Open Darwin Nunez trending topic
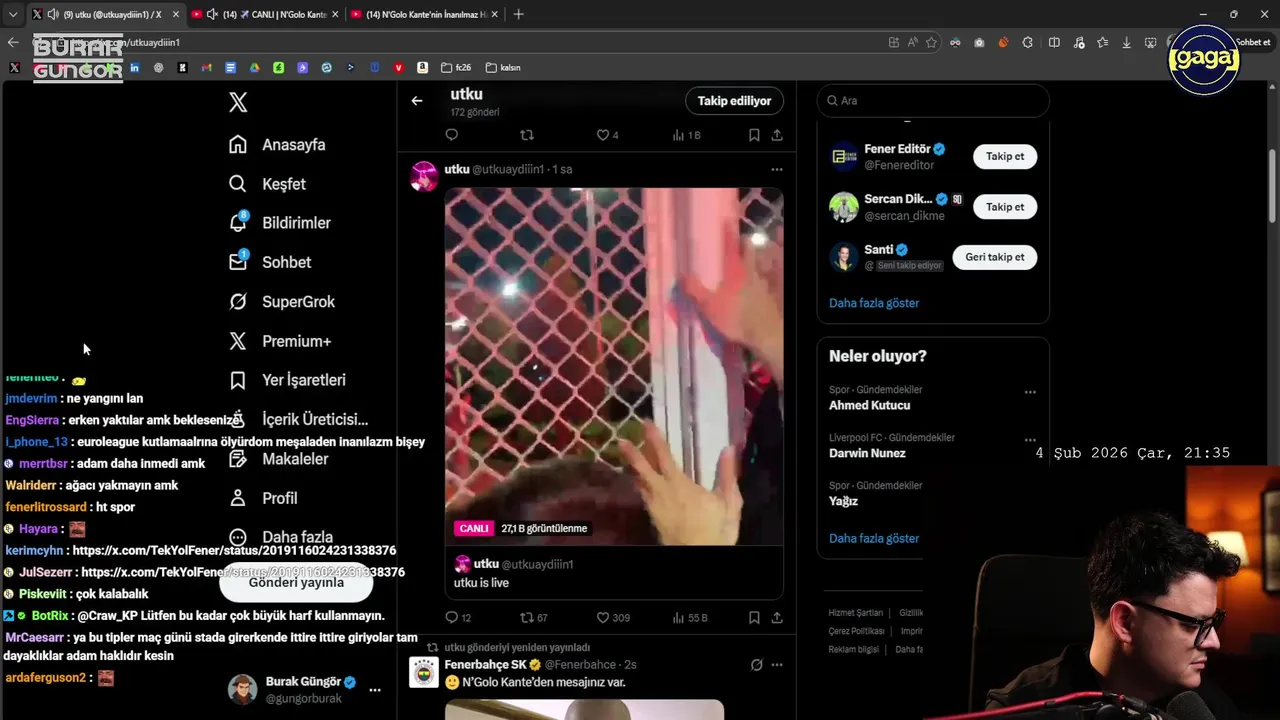Image resolution: width=1280 pixels, height=720 pixels. [867, 453]
